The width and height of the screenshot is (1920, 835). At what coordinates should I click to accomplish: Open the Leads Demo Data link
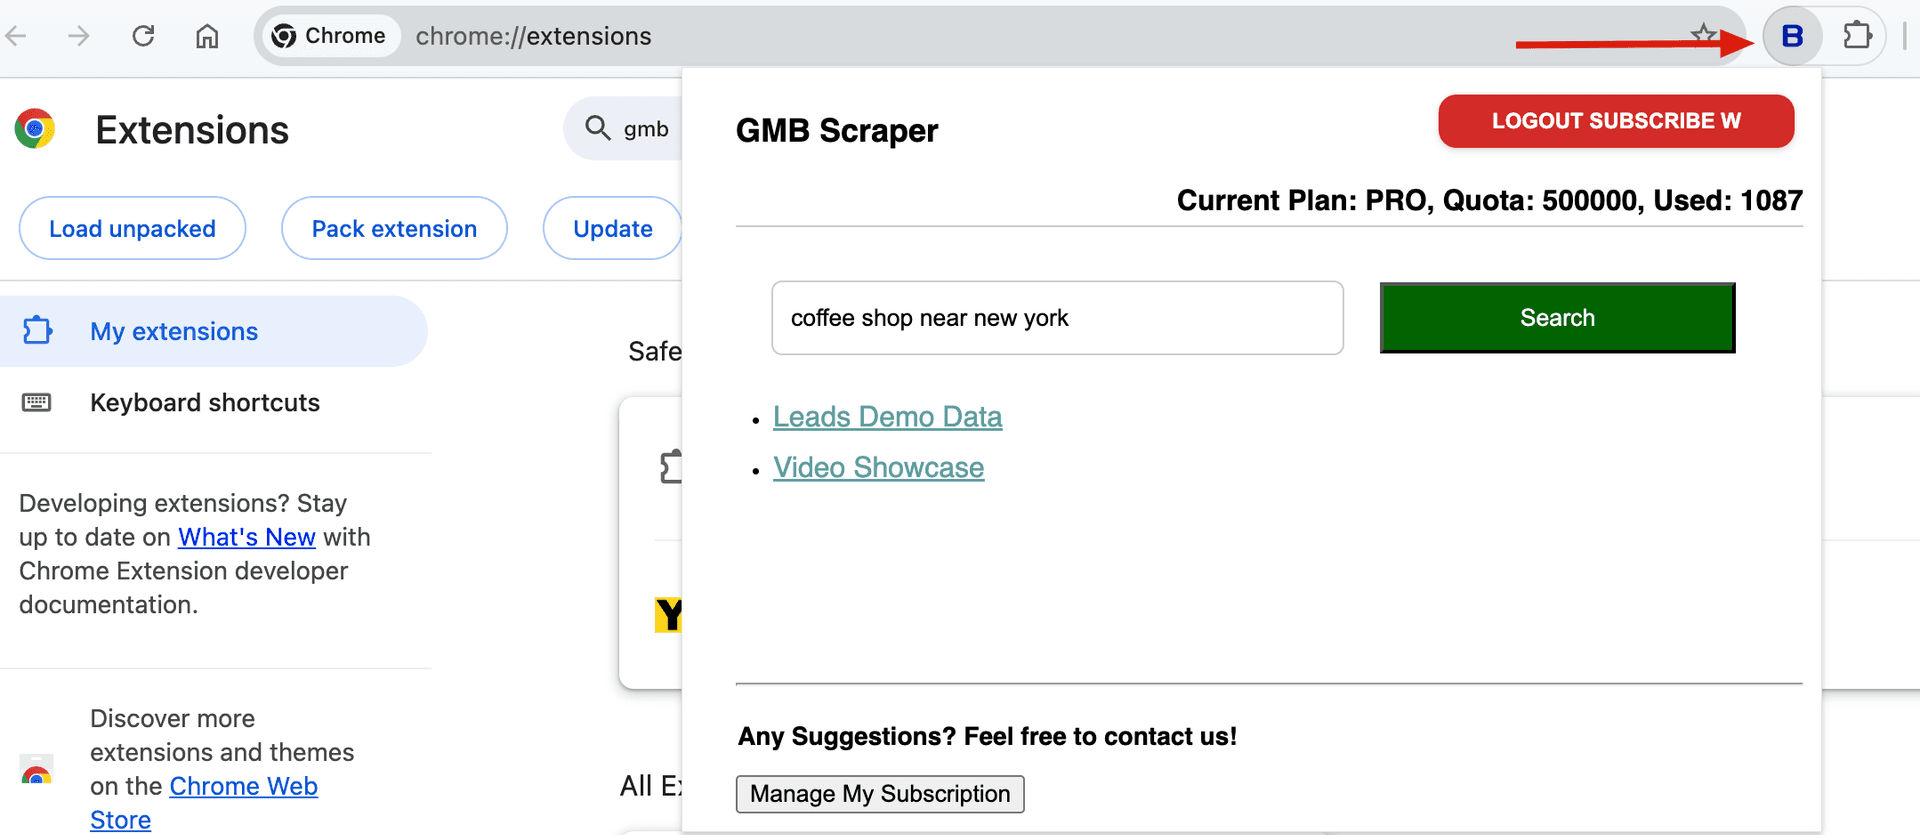pos(887,417)
